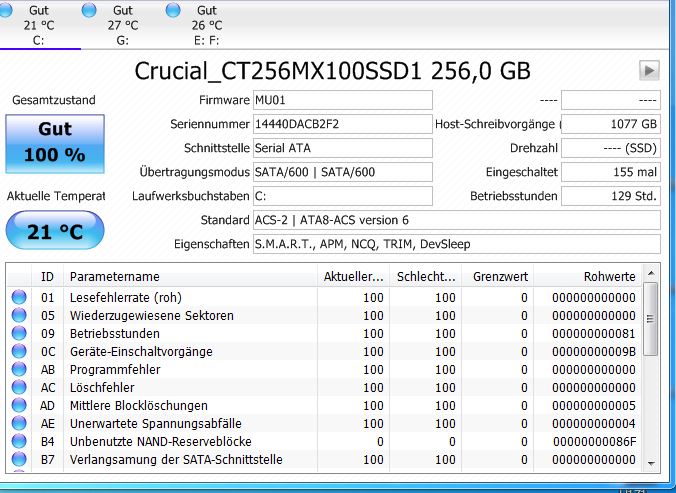
Task: Click the Gut 100 % health status button
Action: [x=55, y=144]
